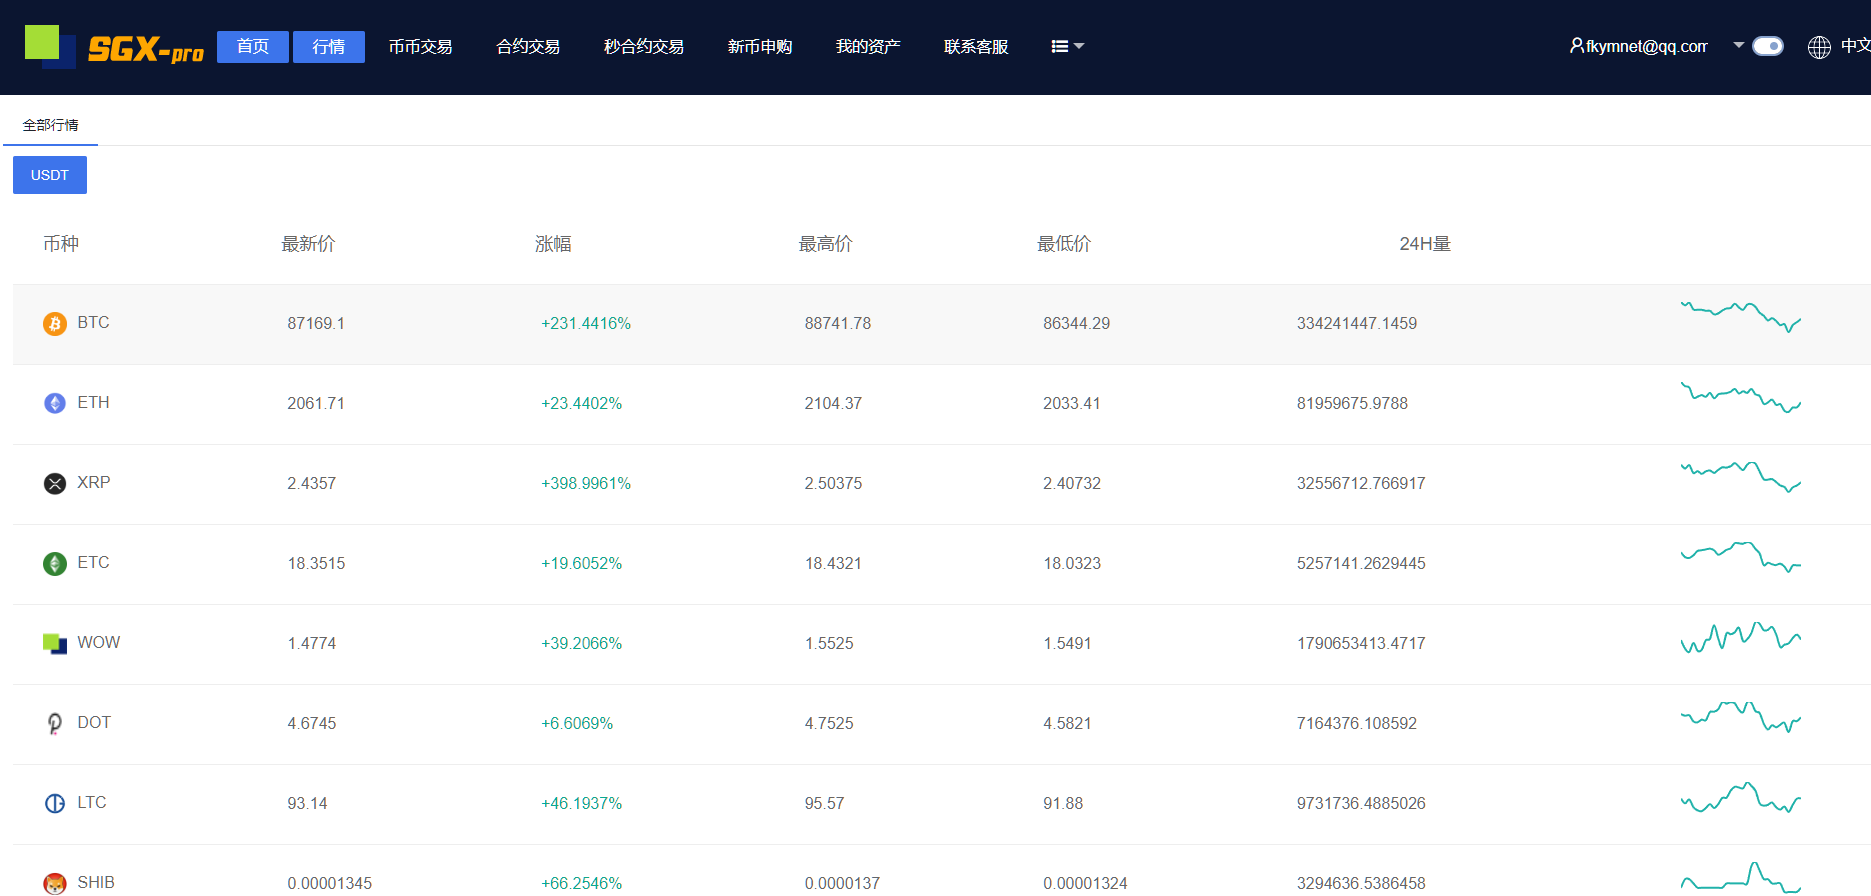This screenshot has width=1871, height=896.
Task: Click the USDT market filter button
Action: 50,175
